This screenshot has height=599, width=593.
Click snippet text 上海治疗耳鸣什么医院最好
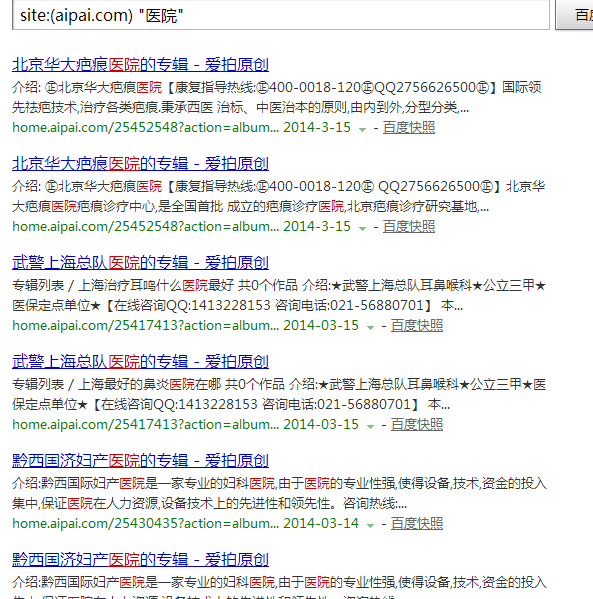click(x=156, y=285)
